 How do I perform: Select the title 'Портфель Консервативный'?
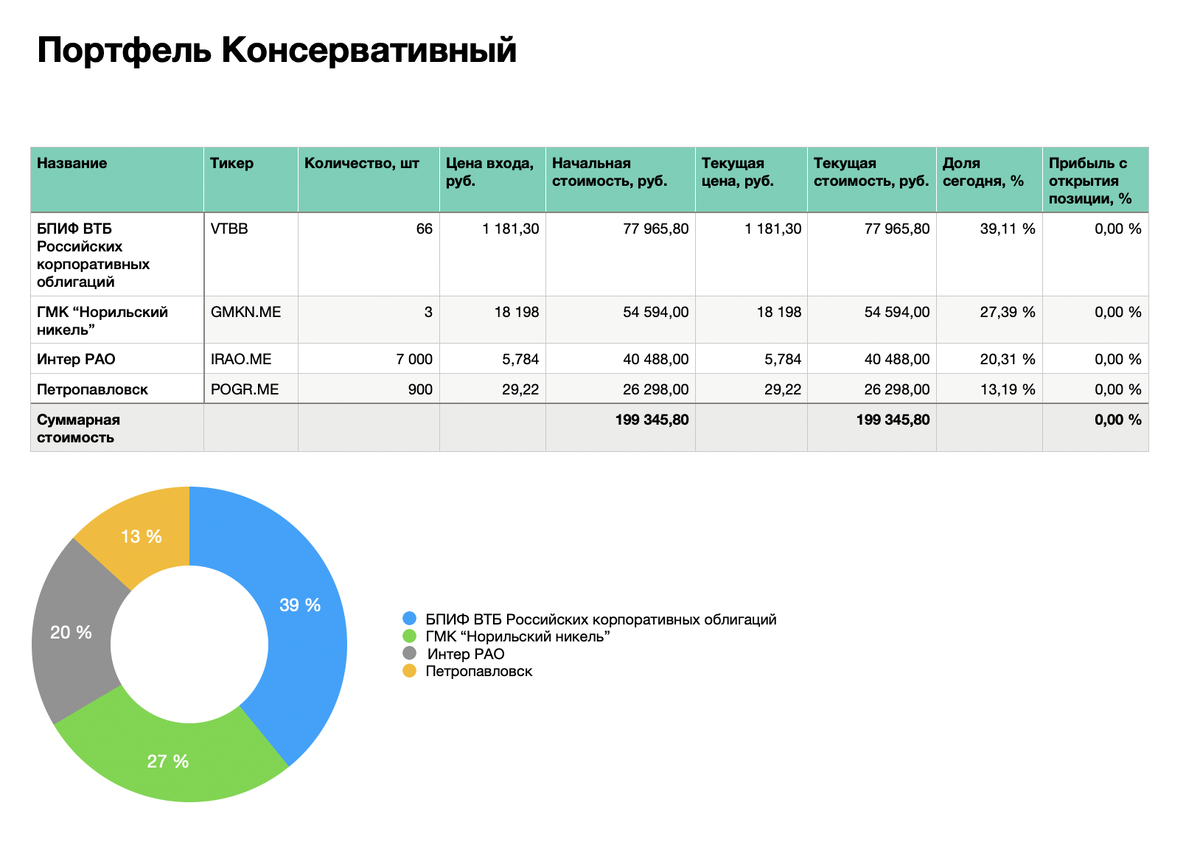[x=277, y=50]
